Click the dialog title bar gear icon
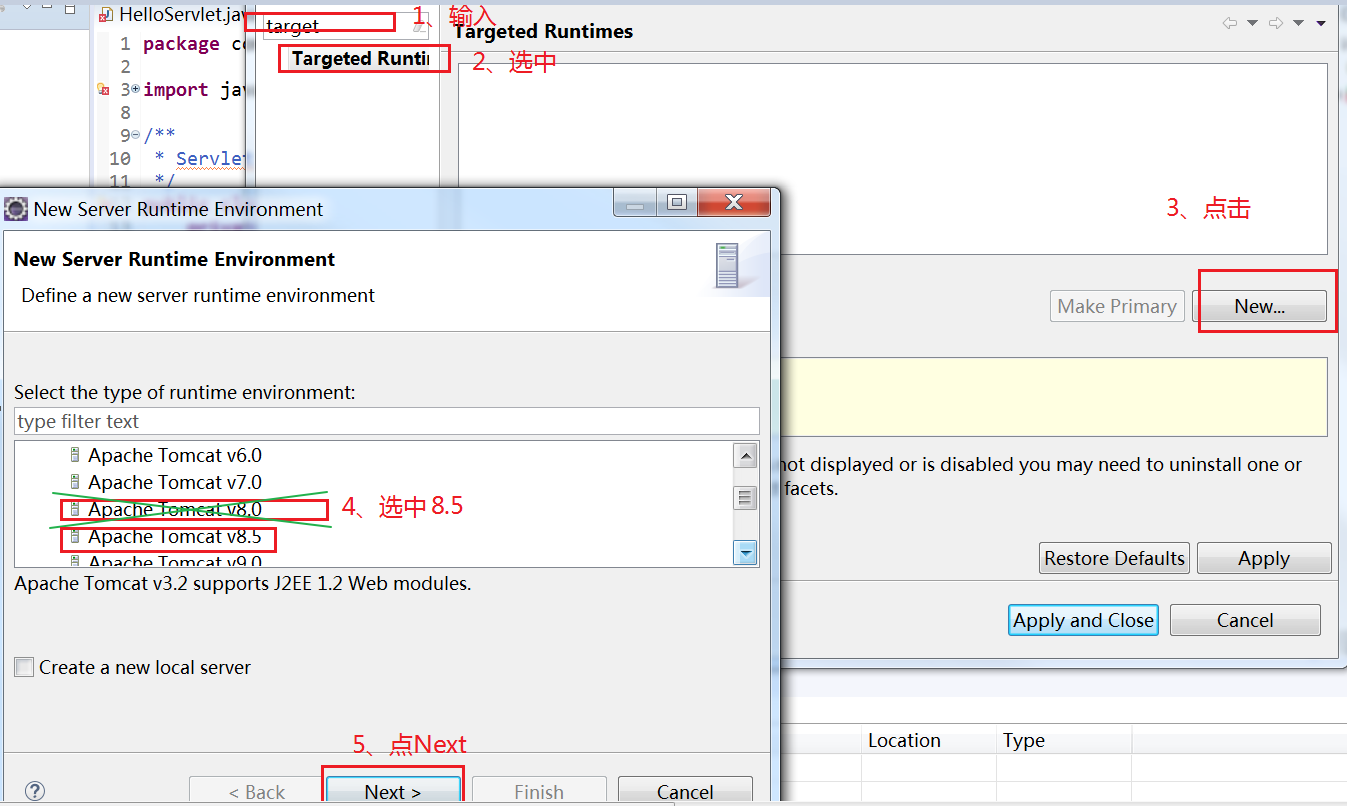The height and width of the screenshot is (806, 1347). 16,209
